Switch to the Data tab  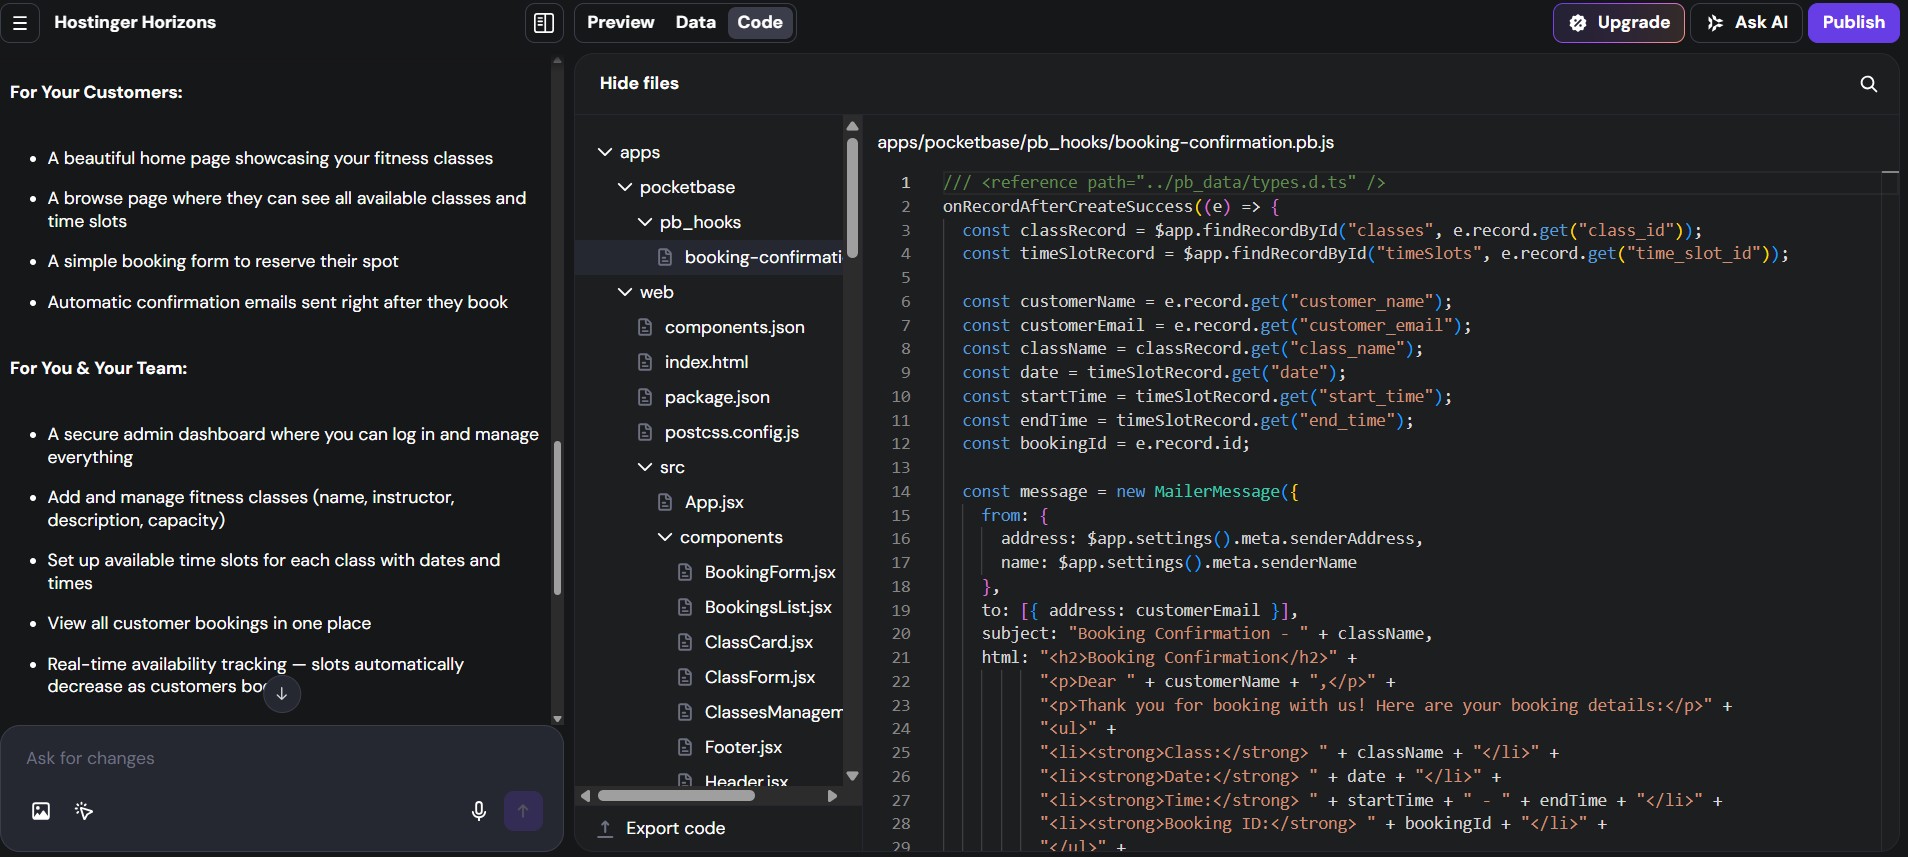[x=695, y=22]
